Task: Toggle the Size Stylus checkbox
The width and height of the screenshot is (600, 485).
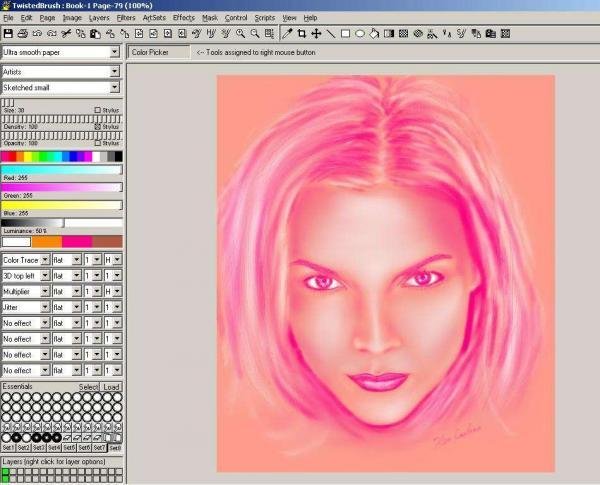Action: (x=98, y=110)
